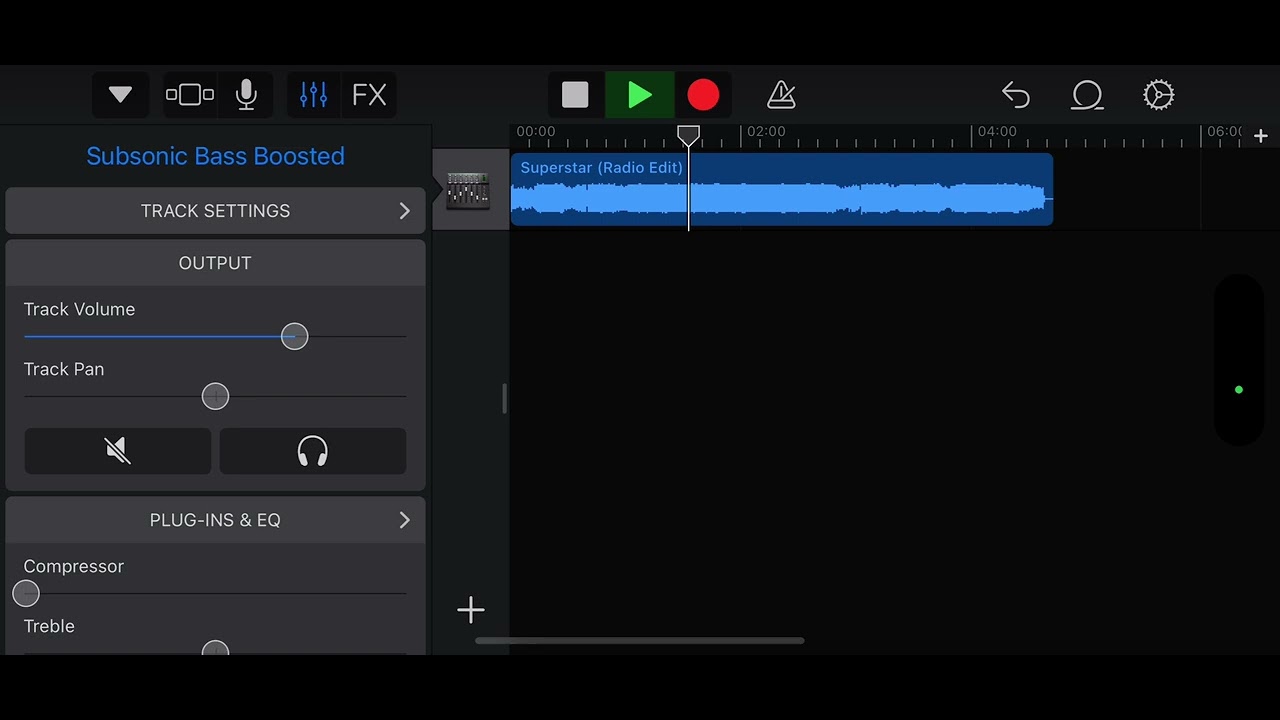The image size is (1280, 720).
Task: Open the Loop Browser icon
Action: point(1087,95)
